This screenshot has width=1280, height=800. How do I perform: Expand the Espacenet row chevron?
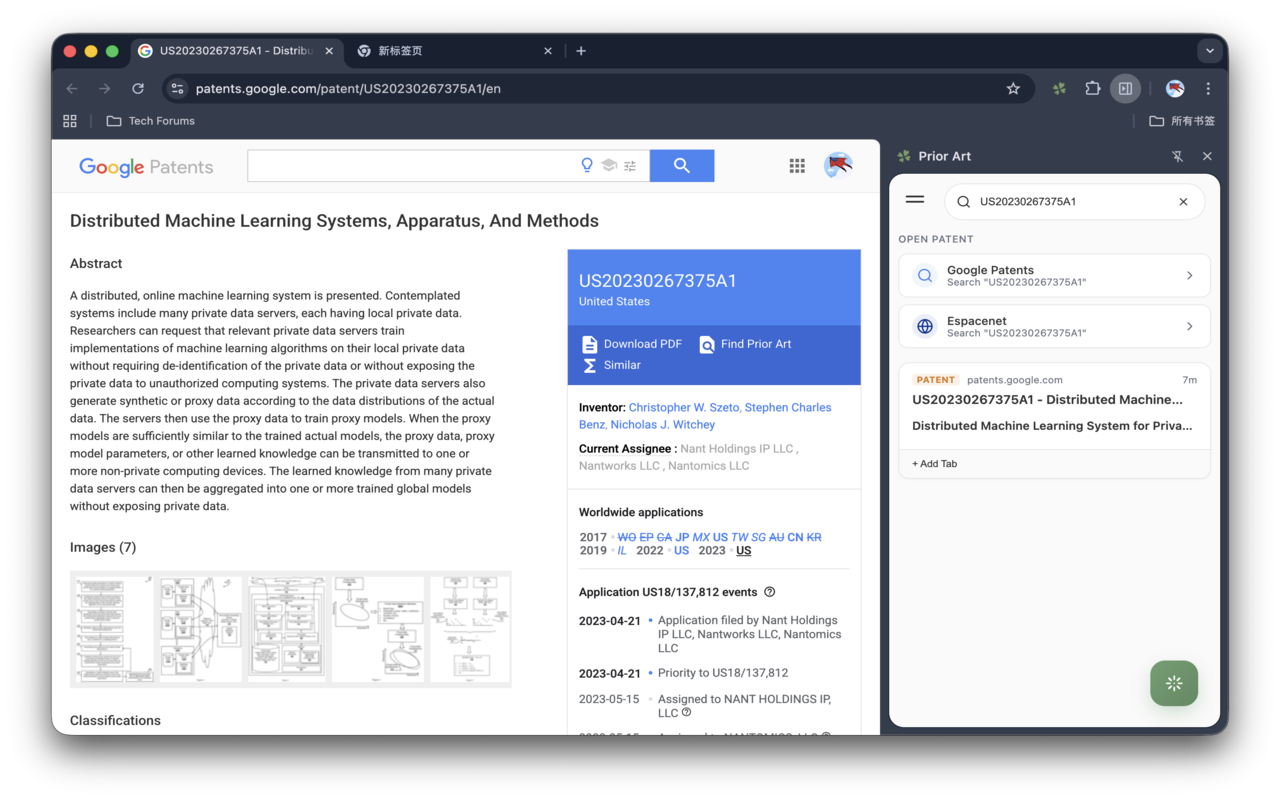click(1189, 326)
